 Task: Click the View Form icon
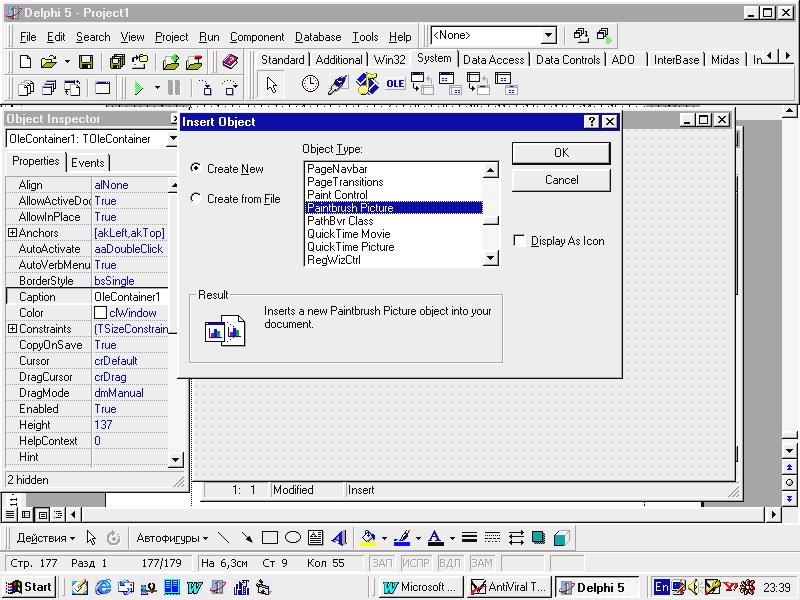click(49, 88)
